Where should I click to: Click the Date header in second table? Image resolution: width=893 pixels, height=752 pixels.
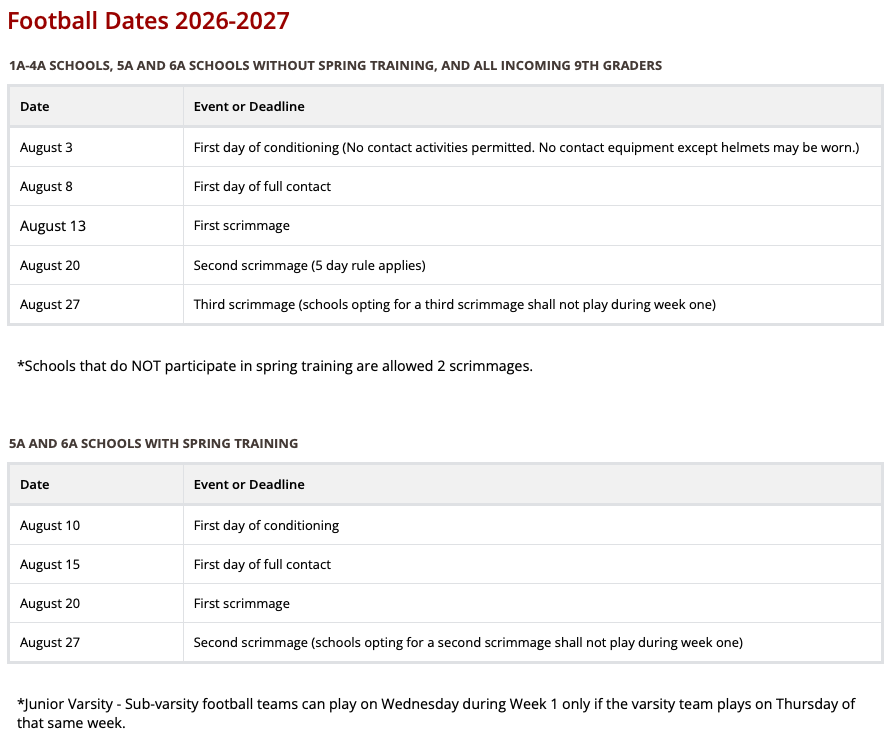point(96,484)
